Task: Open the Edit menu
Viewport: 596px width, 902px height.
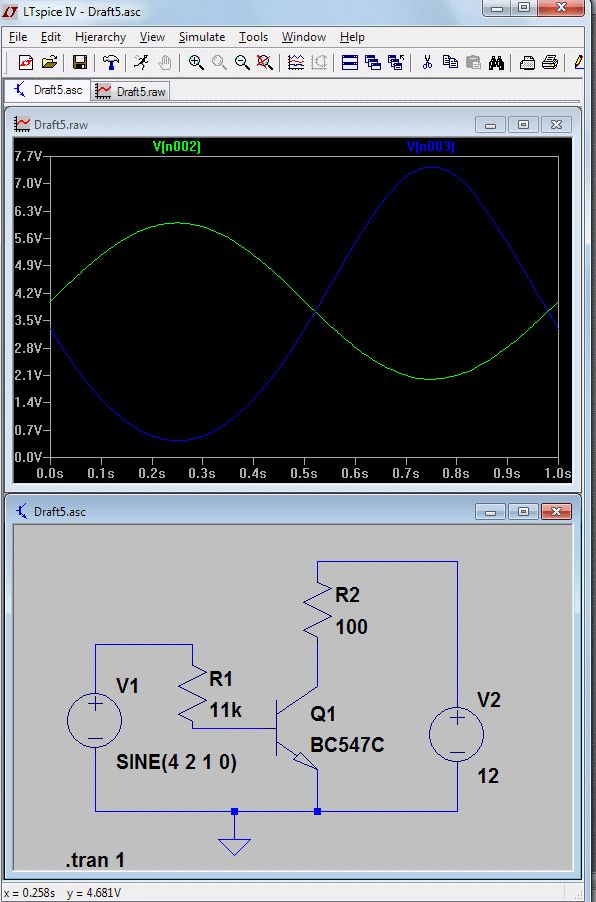Action: (x=51, y=37)
